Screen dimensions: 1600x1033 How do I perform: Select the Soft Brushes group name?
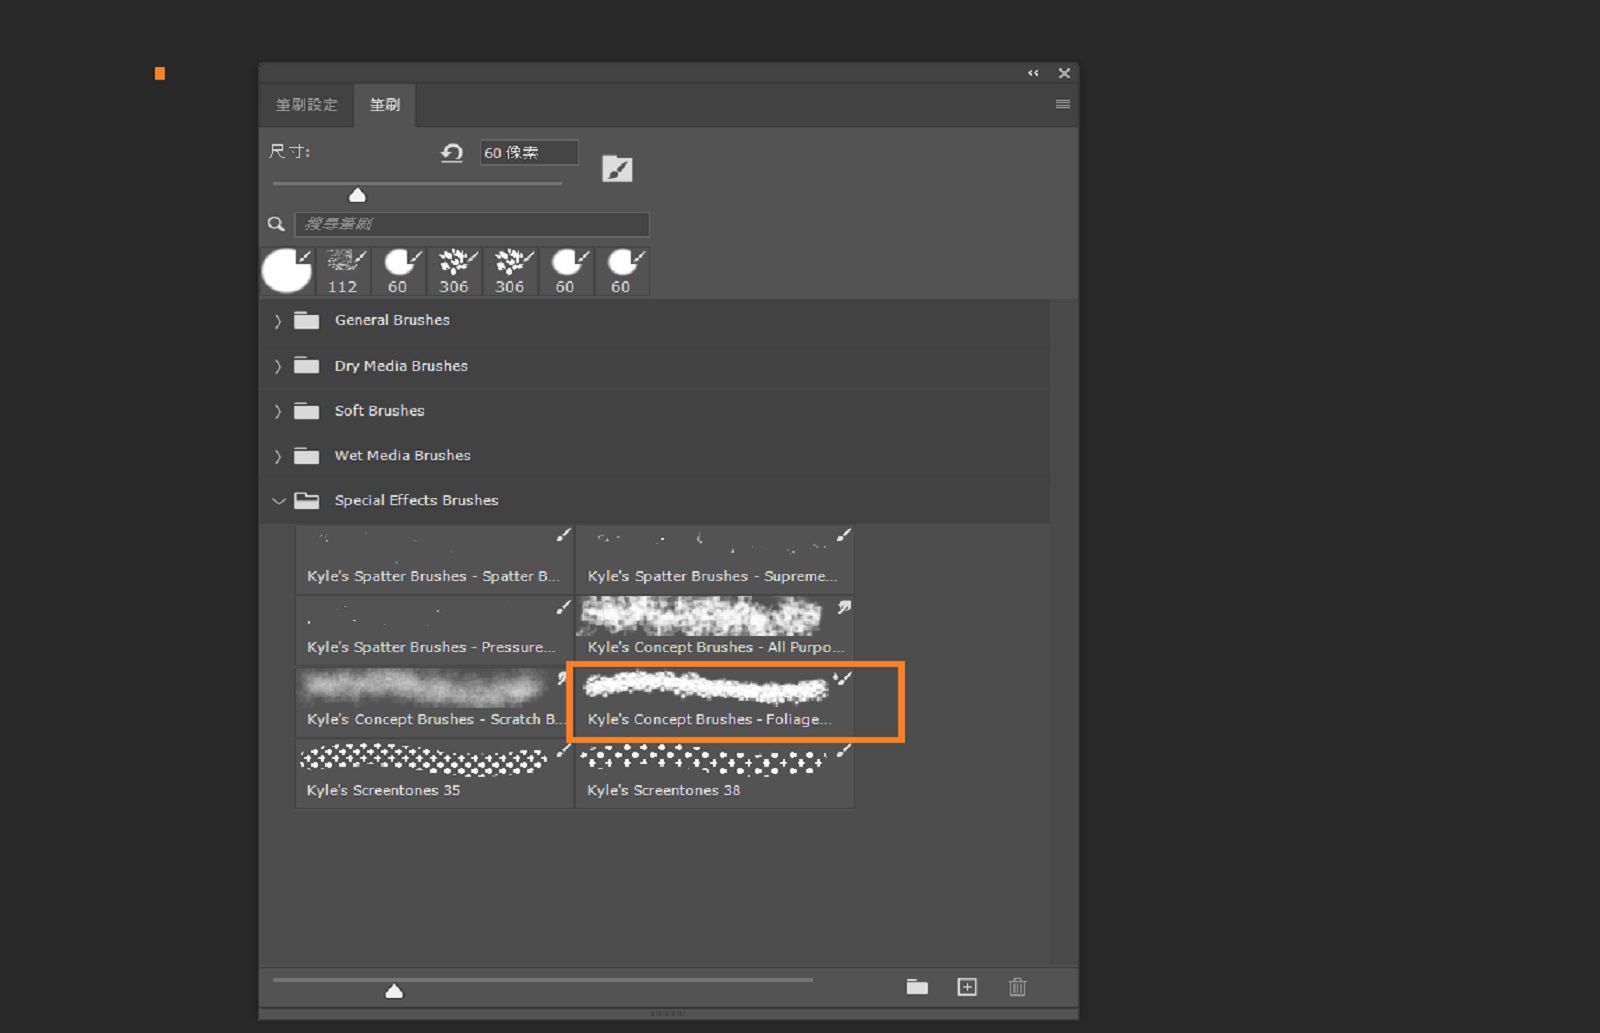(x=379, y=411)
